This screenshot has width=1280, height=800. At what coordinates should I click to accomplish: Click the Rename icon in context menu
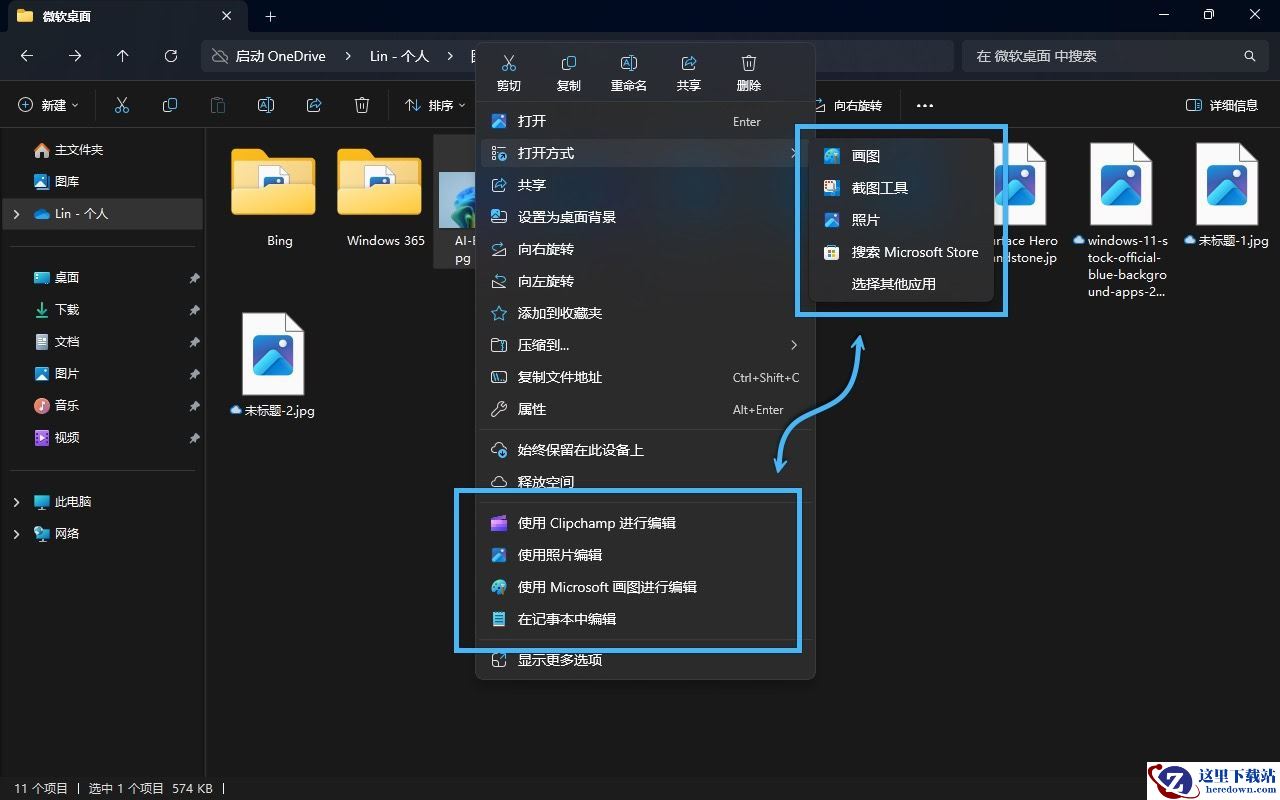629,63
